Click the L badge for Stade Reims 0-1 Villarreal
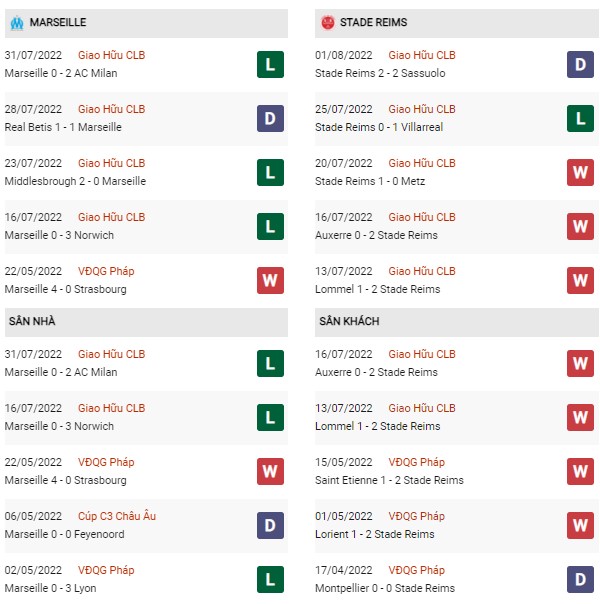 click(x=580, y=118)
